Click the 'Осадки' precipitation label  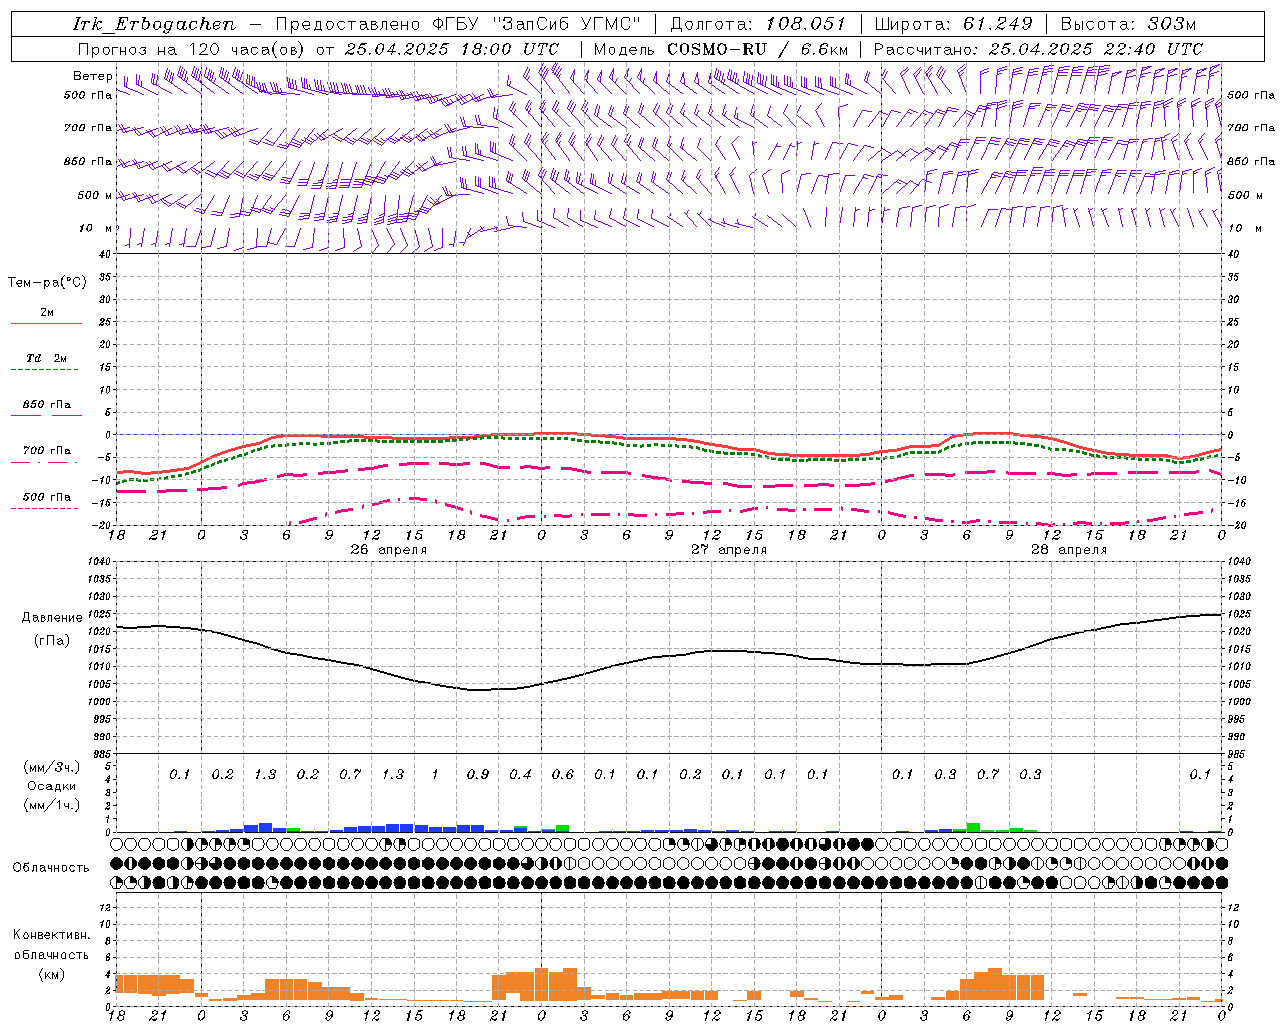[x=51, y=786]
